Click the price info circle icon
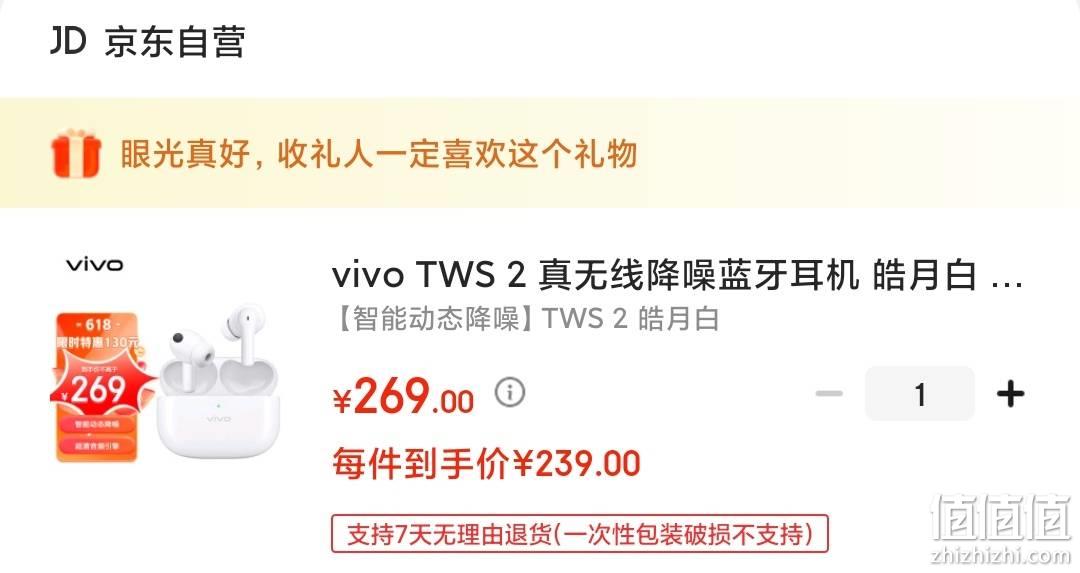Image resolution: width=1080 pixels, height=573 pixels. [510, 393]
